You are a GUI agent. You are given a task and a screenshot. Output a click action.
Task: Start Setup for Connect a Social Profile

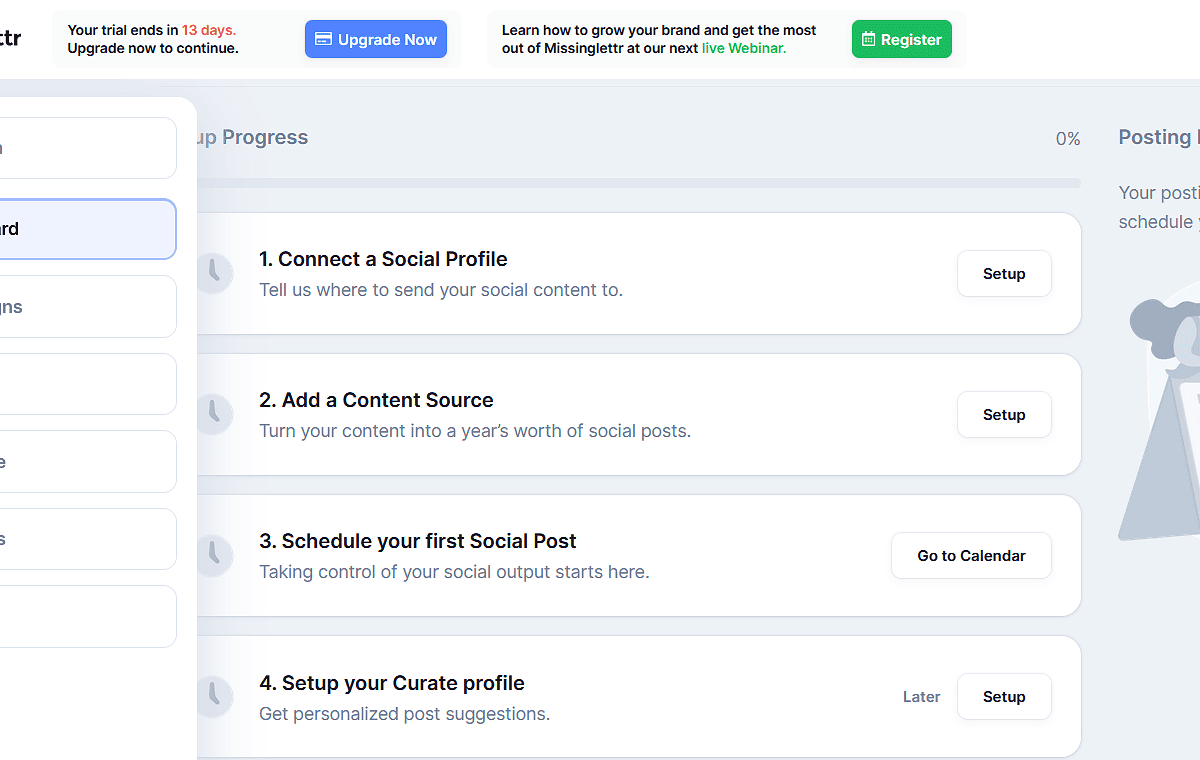point(1004,274)
